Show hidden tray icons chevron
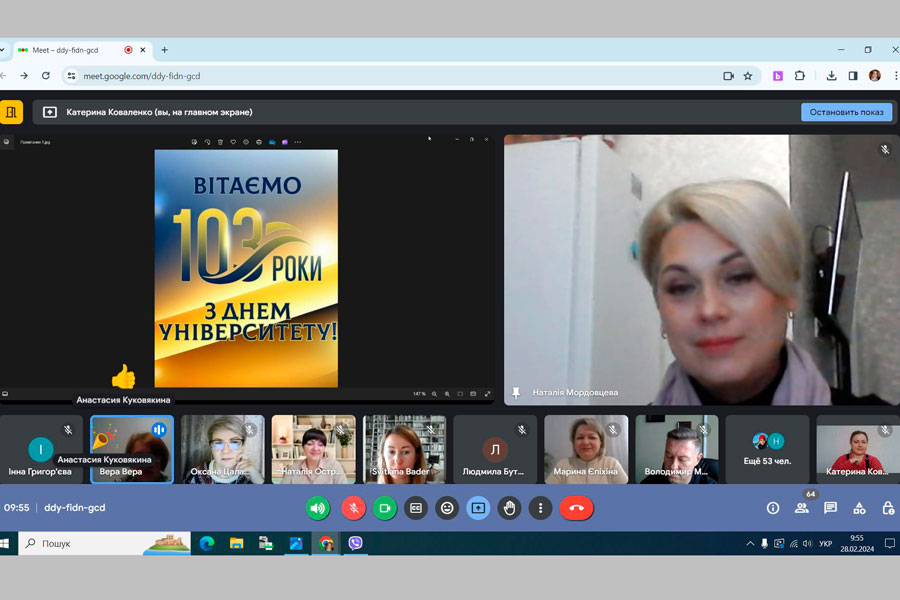This screenshot has width=900, height=600. coord(750,543)
